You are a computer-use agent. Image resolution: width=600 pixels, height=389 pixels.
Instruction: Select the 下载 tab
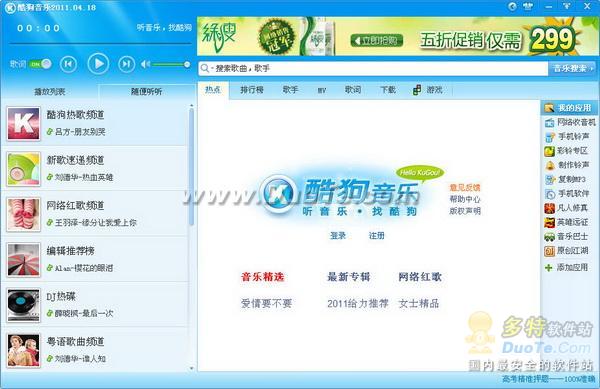[x=388, y=90]
